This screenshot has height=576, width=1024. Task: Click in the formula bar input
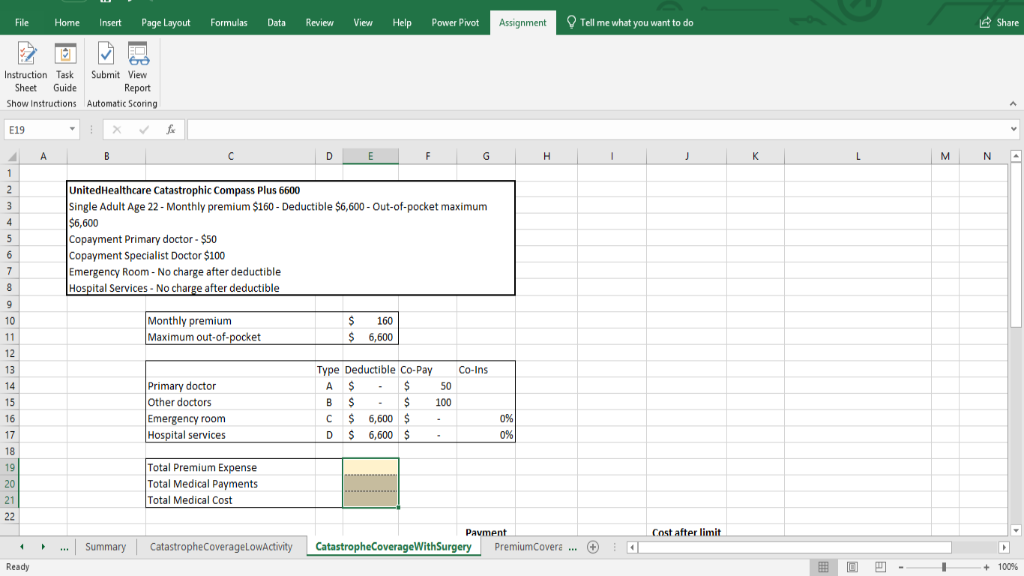click(597, 129)
